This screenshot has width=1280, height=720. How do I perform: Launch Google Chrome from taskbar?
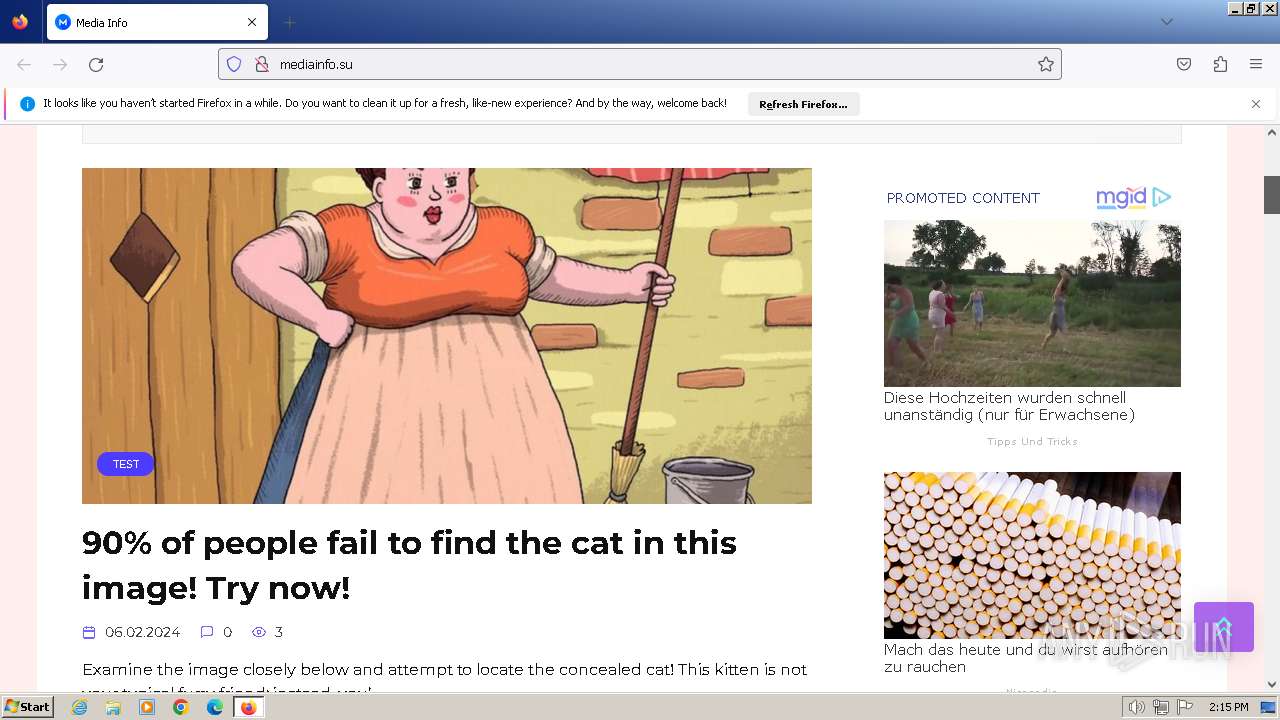[x=181, y=707]
